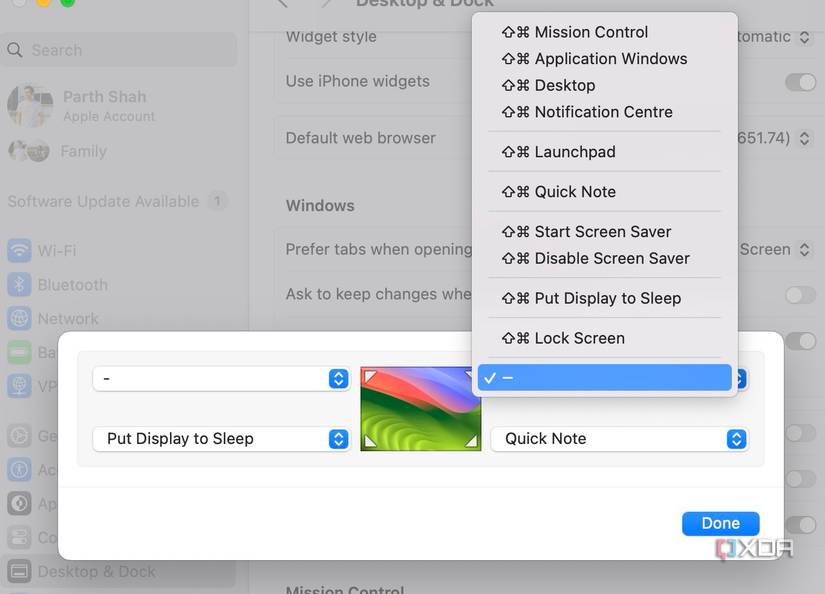This screenshot has height=594, width=825.
Task: Select the Desktop & Dock sidebar icon
Action: tap(19, 571)
